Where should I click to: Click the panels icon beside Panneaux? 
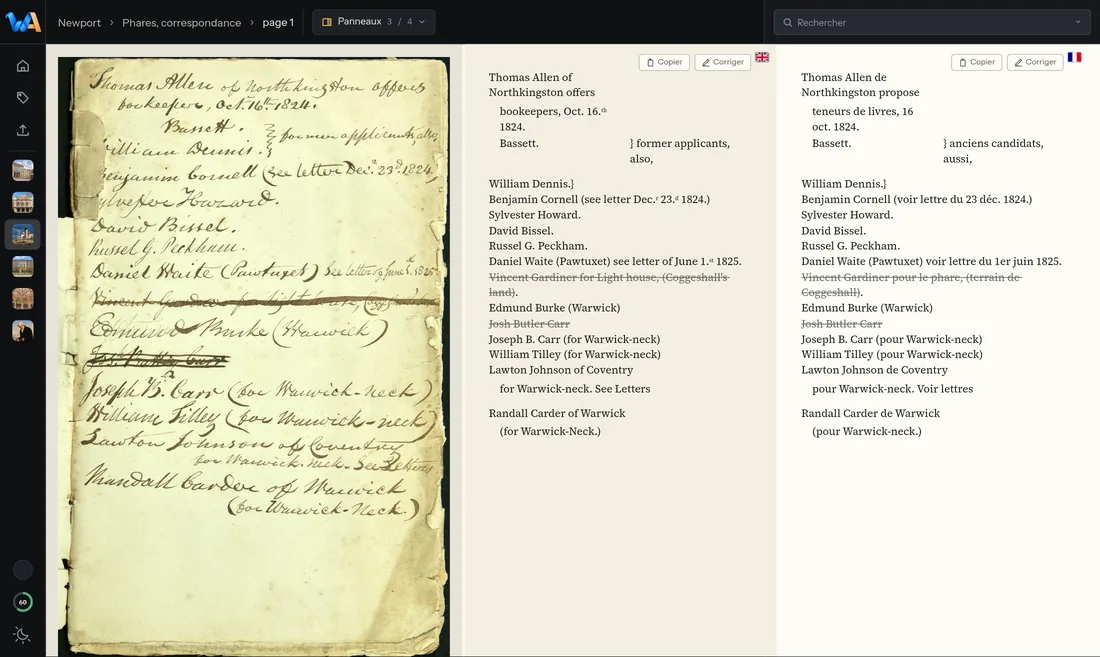[326, 22]
